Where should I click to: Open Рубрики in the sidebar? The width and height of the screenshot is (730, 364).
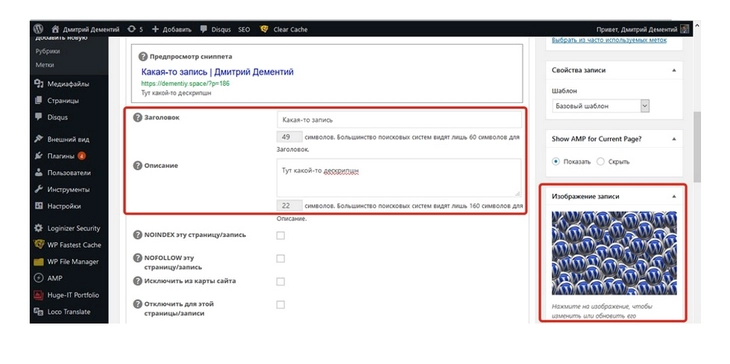pos(47,51)
